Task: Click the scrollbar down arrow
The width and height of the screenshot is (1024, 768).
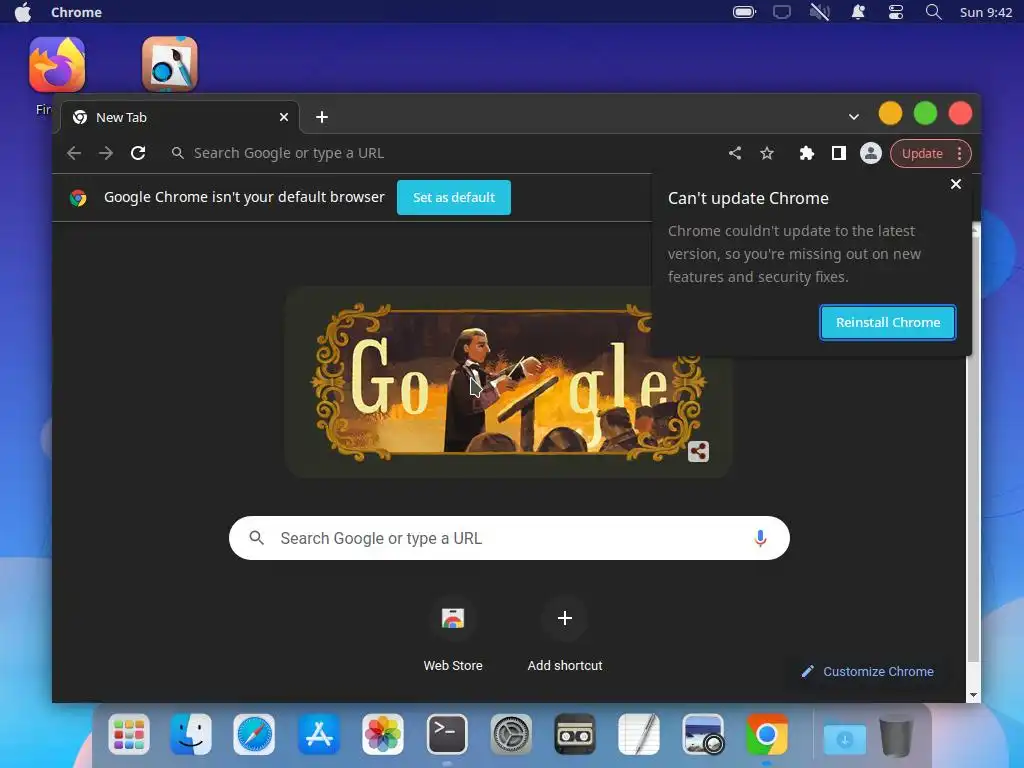Action: pos(974,696)
